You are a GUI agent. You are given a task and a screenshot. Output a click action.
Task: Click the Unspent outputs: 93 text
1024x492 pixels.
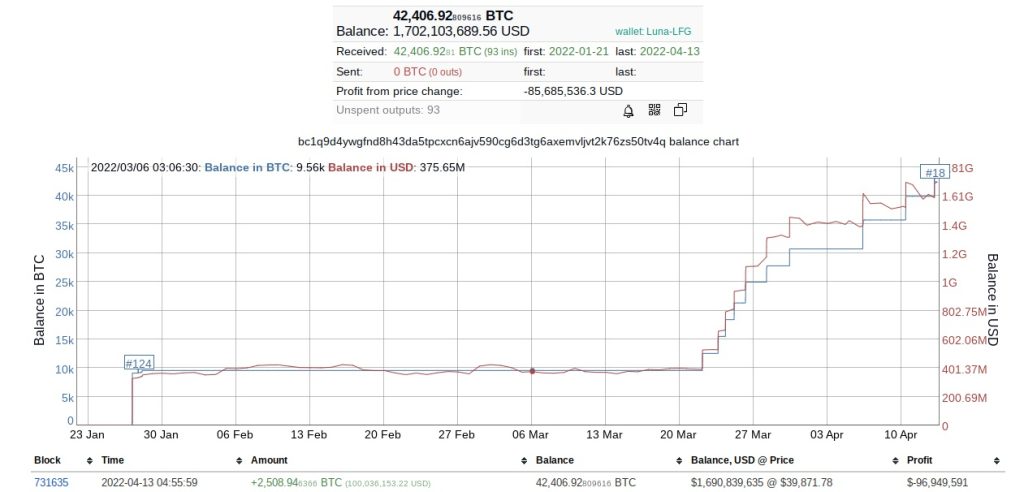pyautogui.click(x=388, y=110)
